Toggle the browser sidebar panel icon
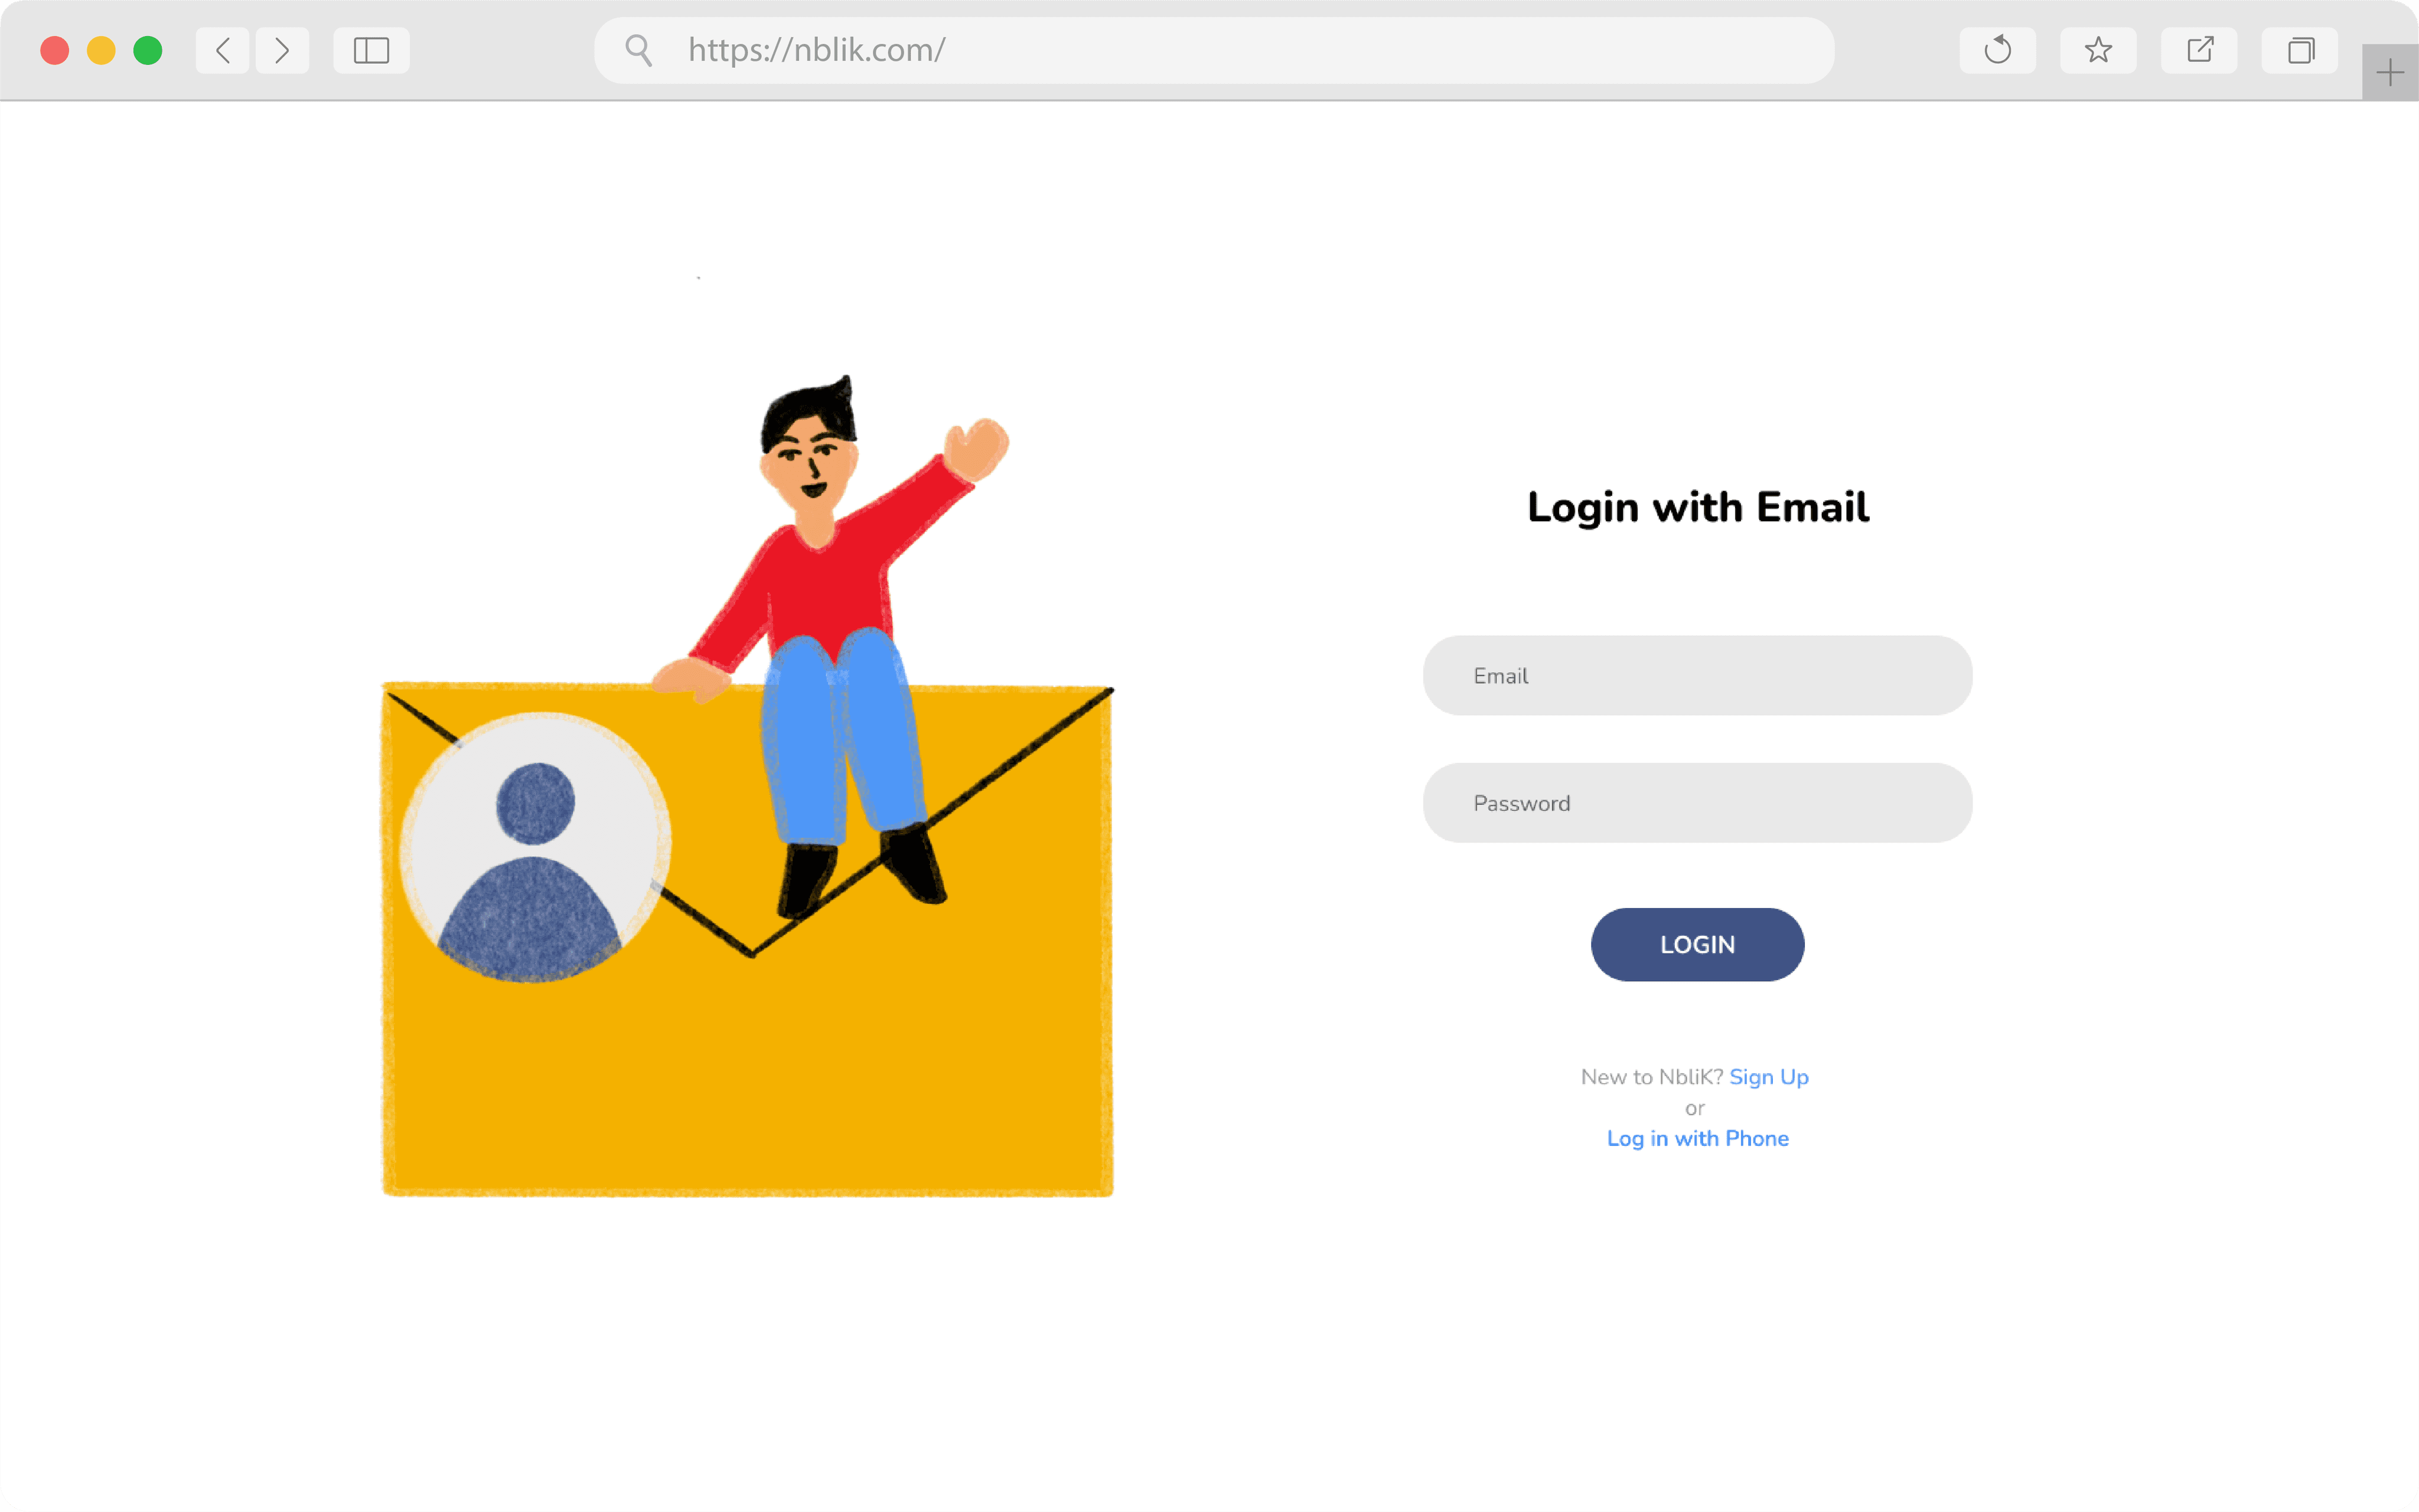The width and height of the screenshot is (2419, 1512). pyautogui.click(x=371, y=50)
